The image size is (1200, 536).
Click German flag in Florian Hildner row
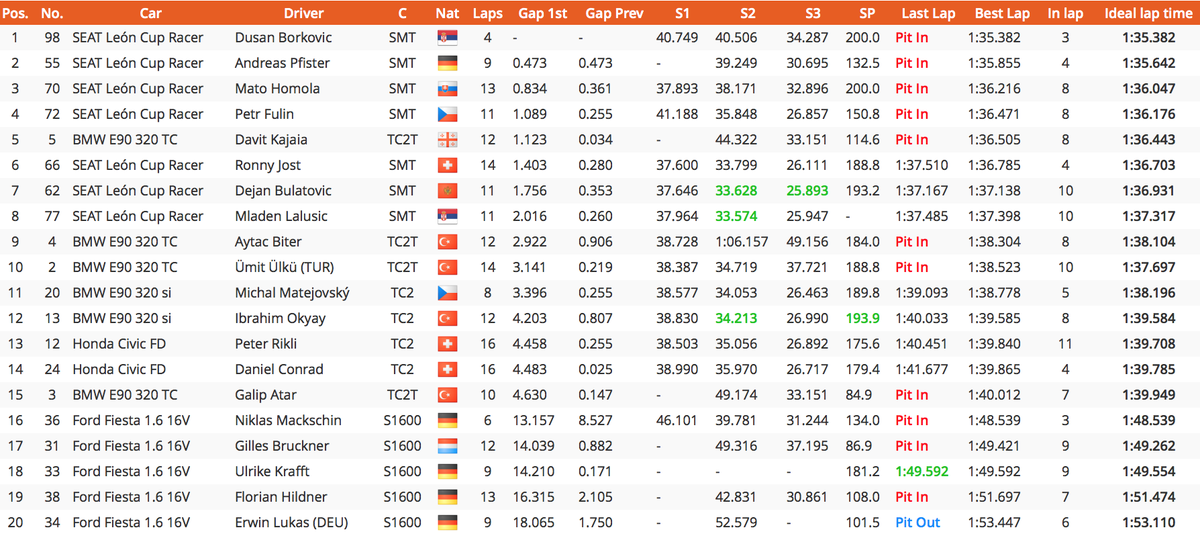pos(447,496)
